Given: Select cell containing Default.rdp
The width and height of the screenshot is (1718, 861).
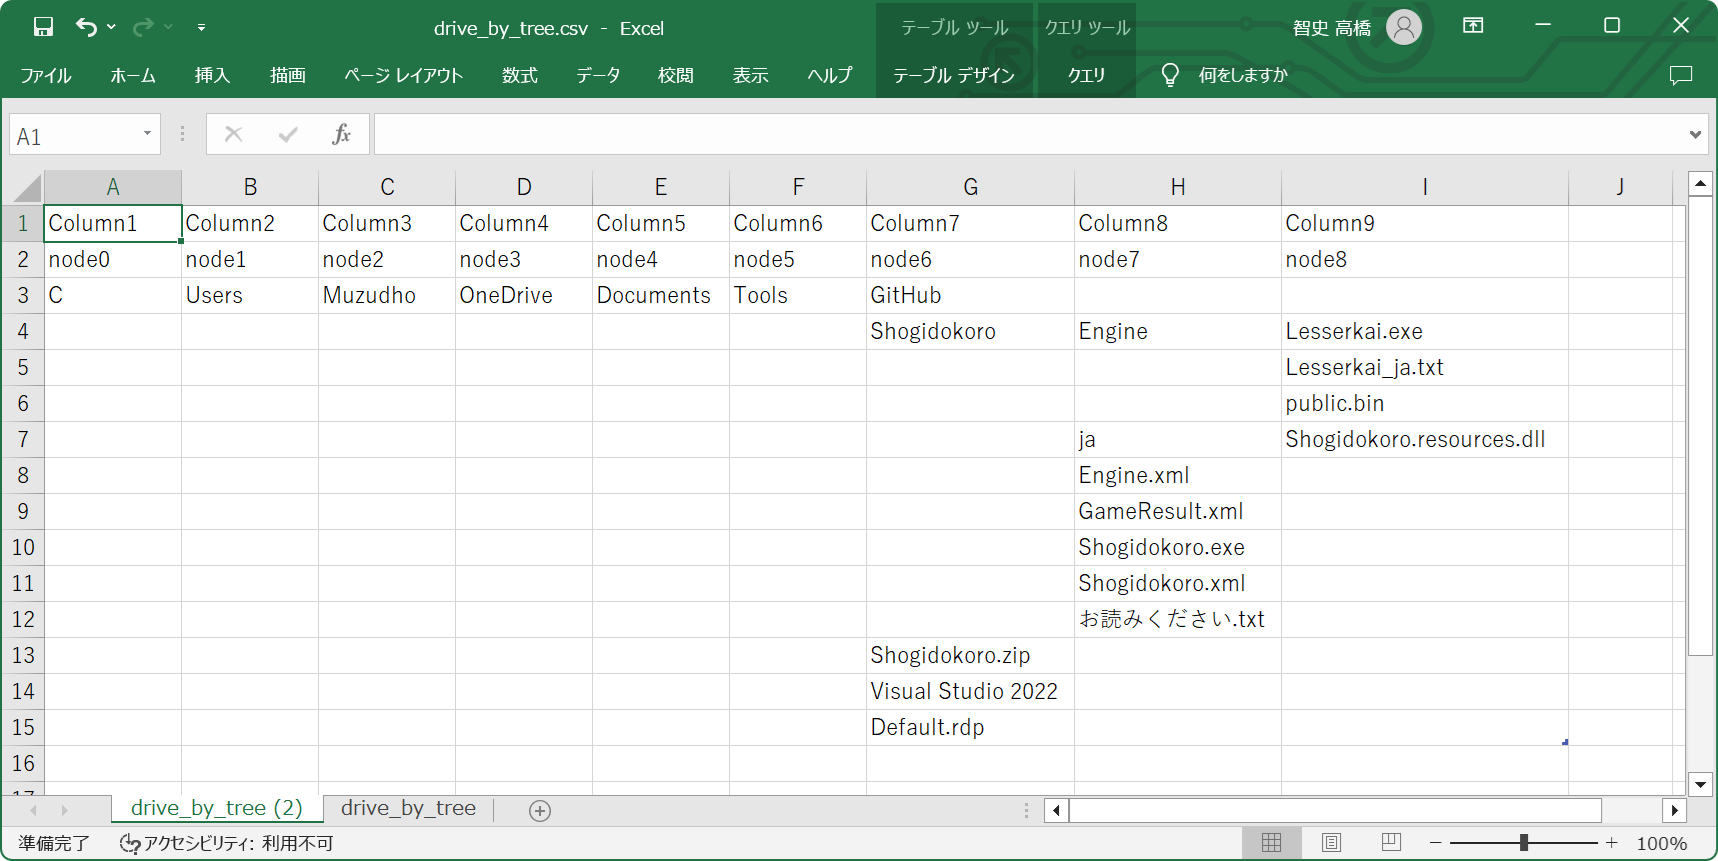Looking at the screenshot, I should (970, 727).
